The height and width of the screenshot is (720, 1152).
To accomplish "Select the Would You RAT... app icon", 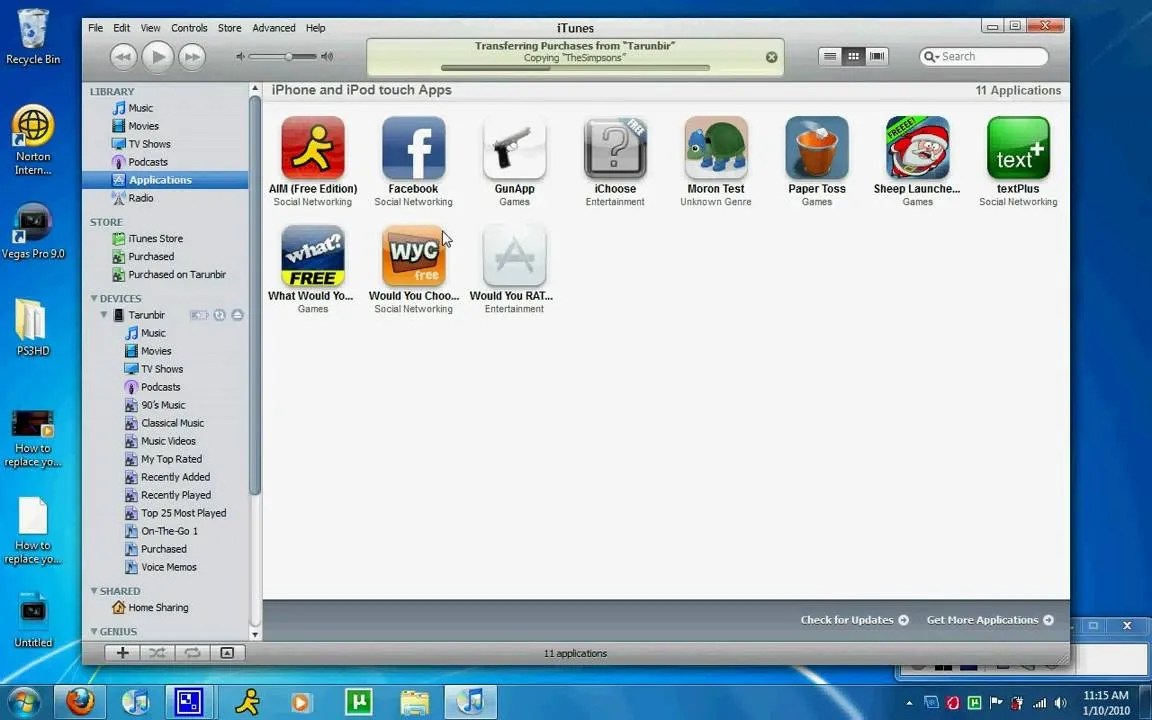I will coord(514,256).
